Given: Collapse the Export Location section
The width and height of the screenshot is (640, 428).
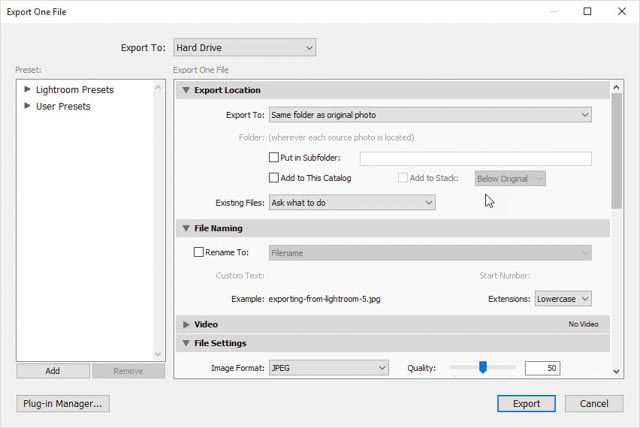Looking at the screenshot, I should pos(186,90).
